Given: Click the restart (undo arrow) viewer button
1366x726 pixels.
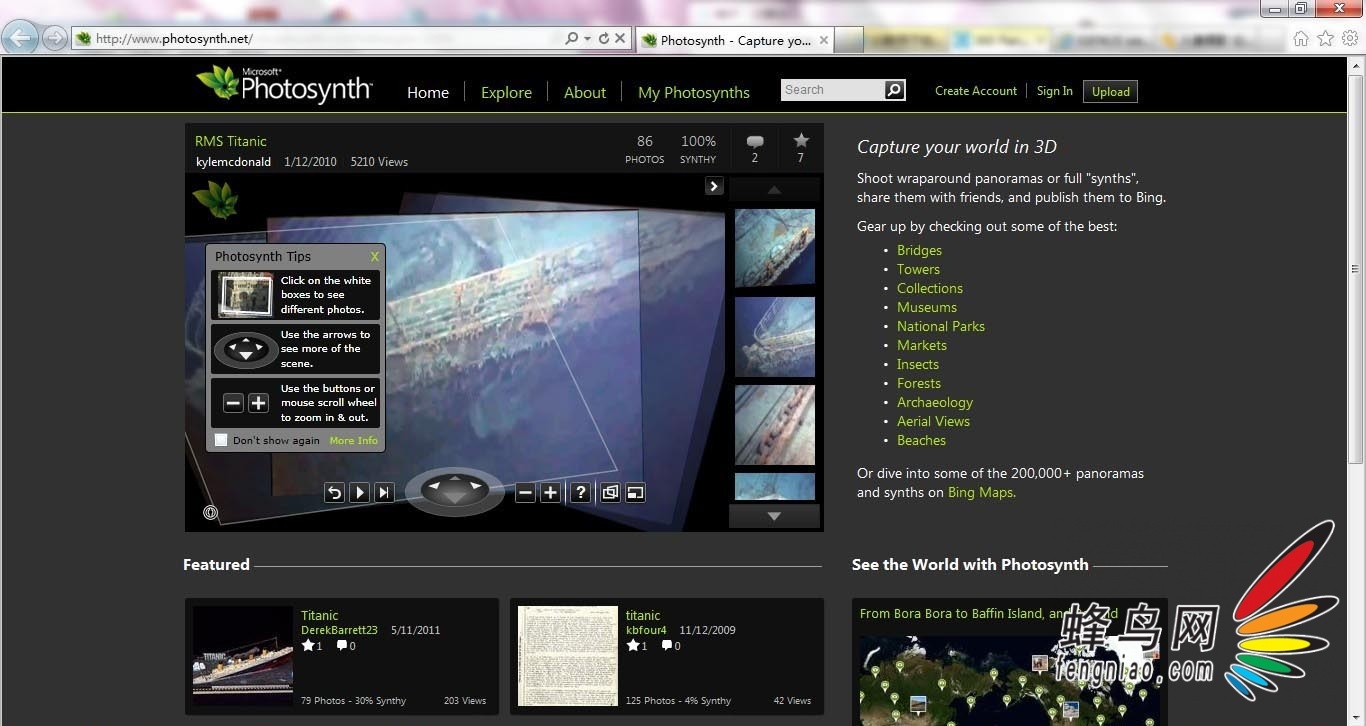Looking at the screenshot, I should (334, 492).
